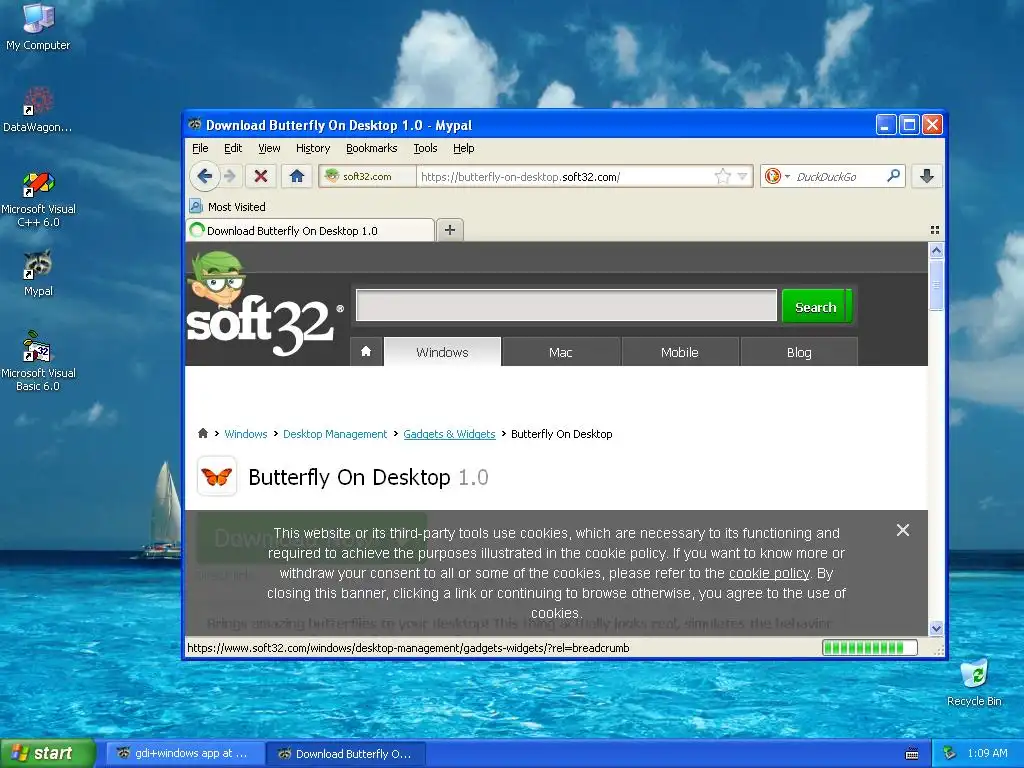Open the Help menu
Screen dimensions: 1024x768
coord(464,148)
